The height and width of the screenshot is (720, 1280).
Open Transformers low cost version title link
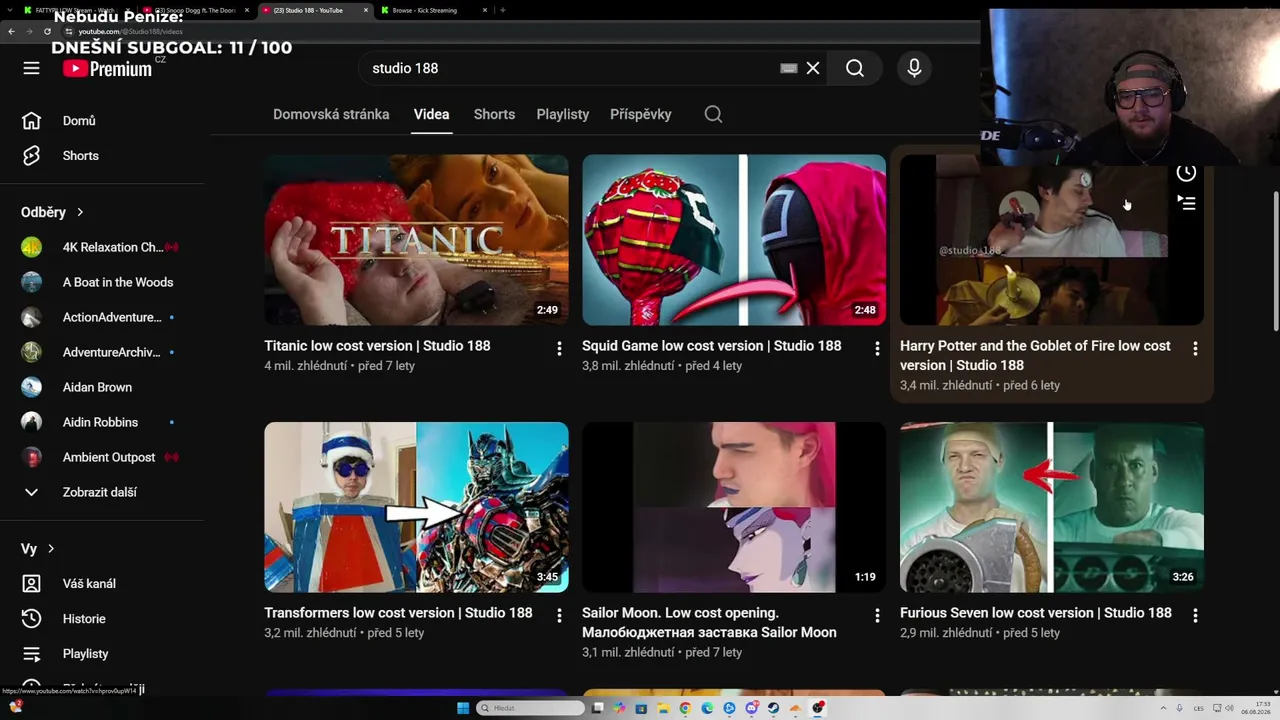coord(398,613)
